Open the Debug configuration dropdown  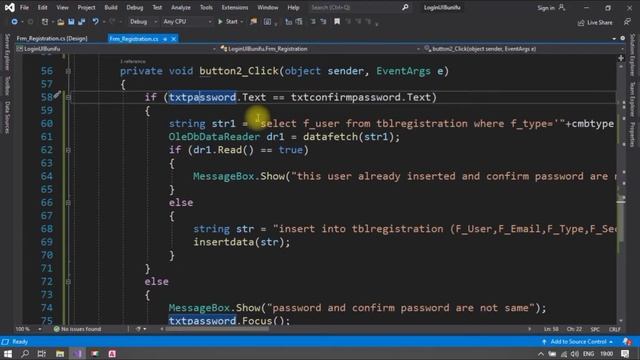pos(143,22)
